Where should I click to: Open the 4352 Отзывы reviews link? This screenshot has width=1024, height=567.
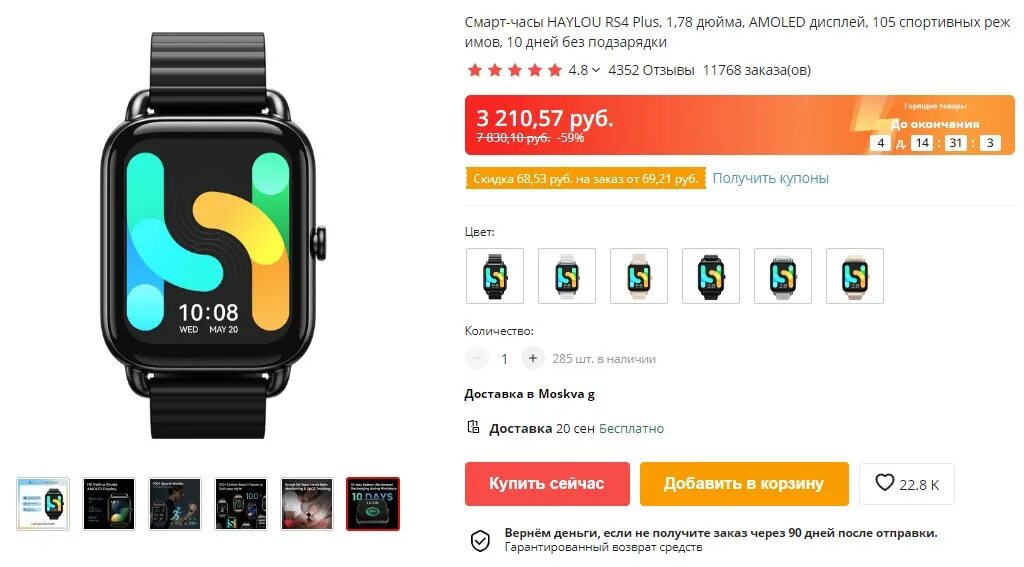tap(651, 70)
